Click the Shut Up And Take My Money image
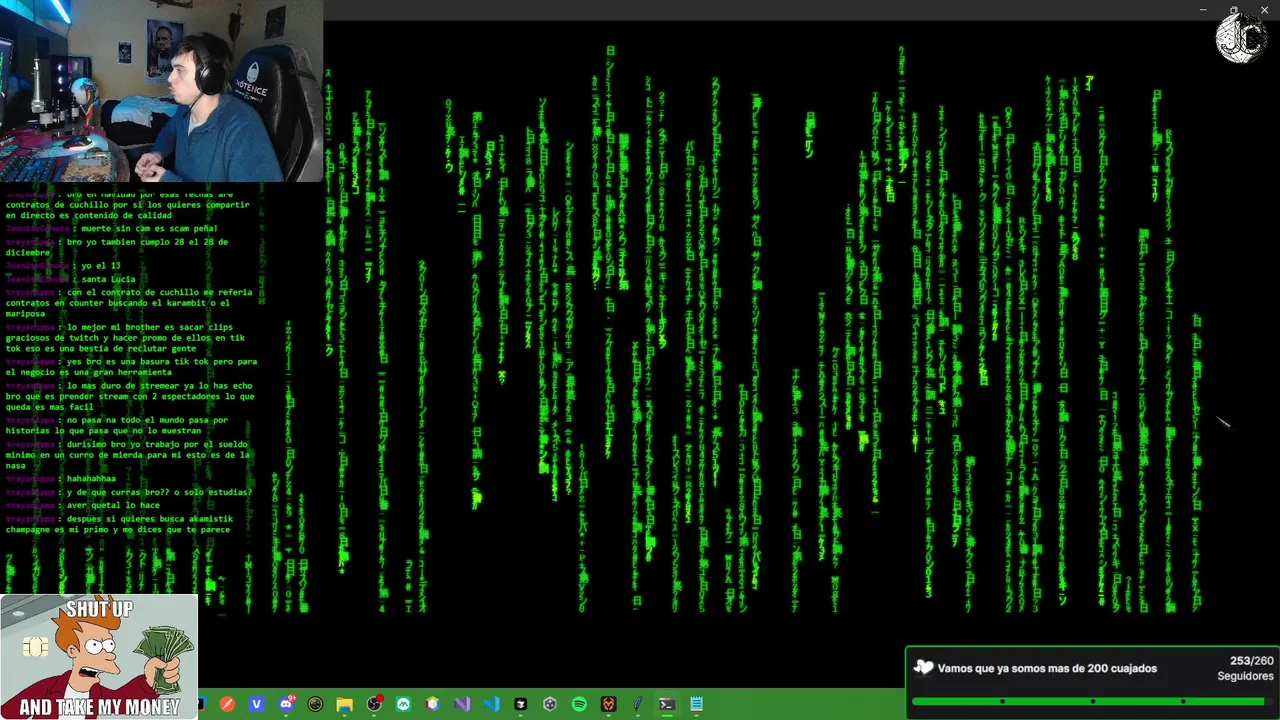Viewport: 1280px width, 720px height. click(99, 657)
